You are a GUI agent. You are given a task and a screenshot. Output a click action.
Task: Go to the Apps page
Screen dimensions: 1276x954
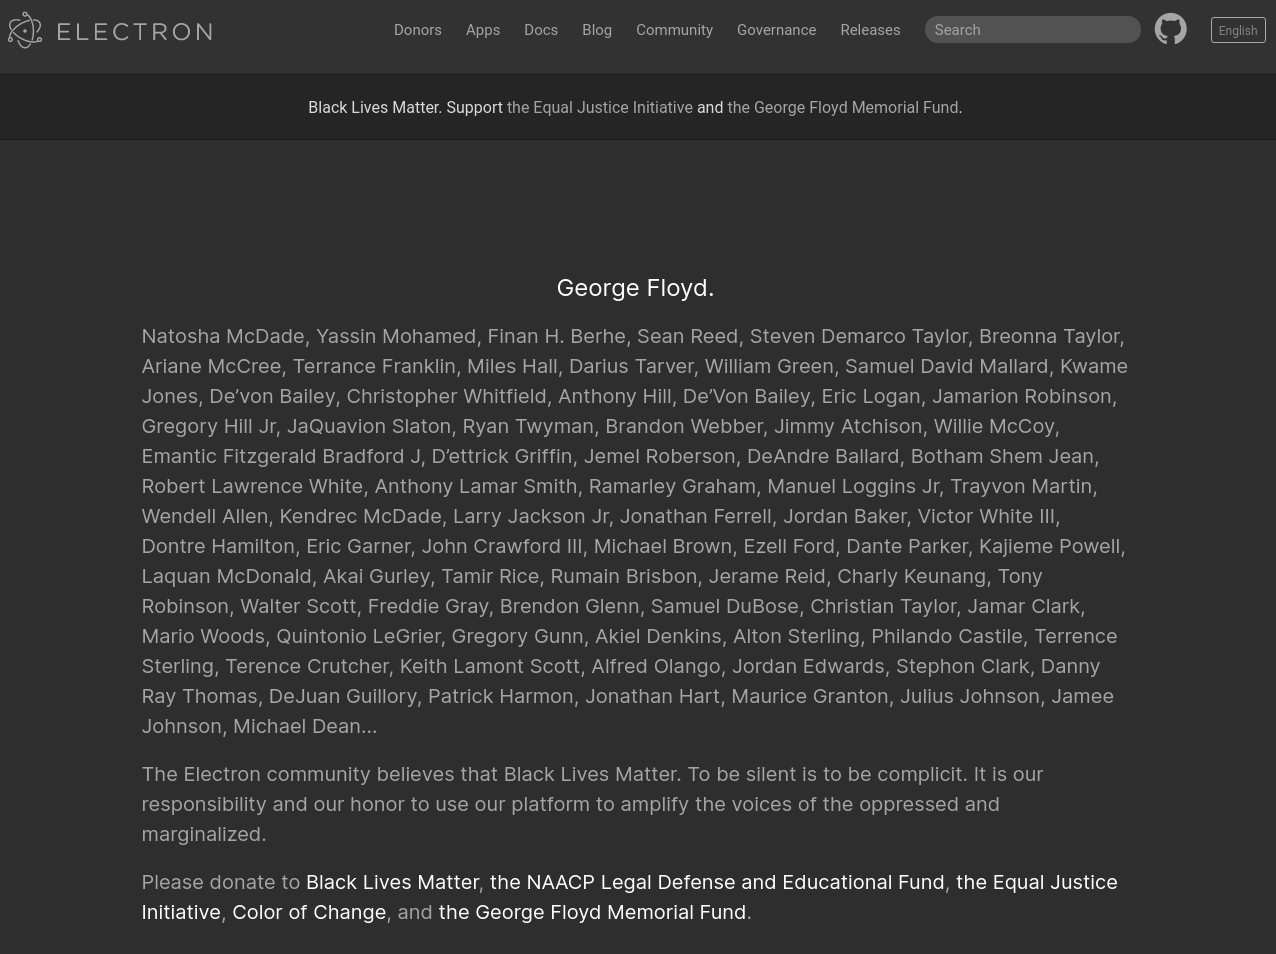(483, 30)
